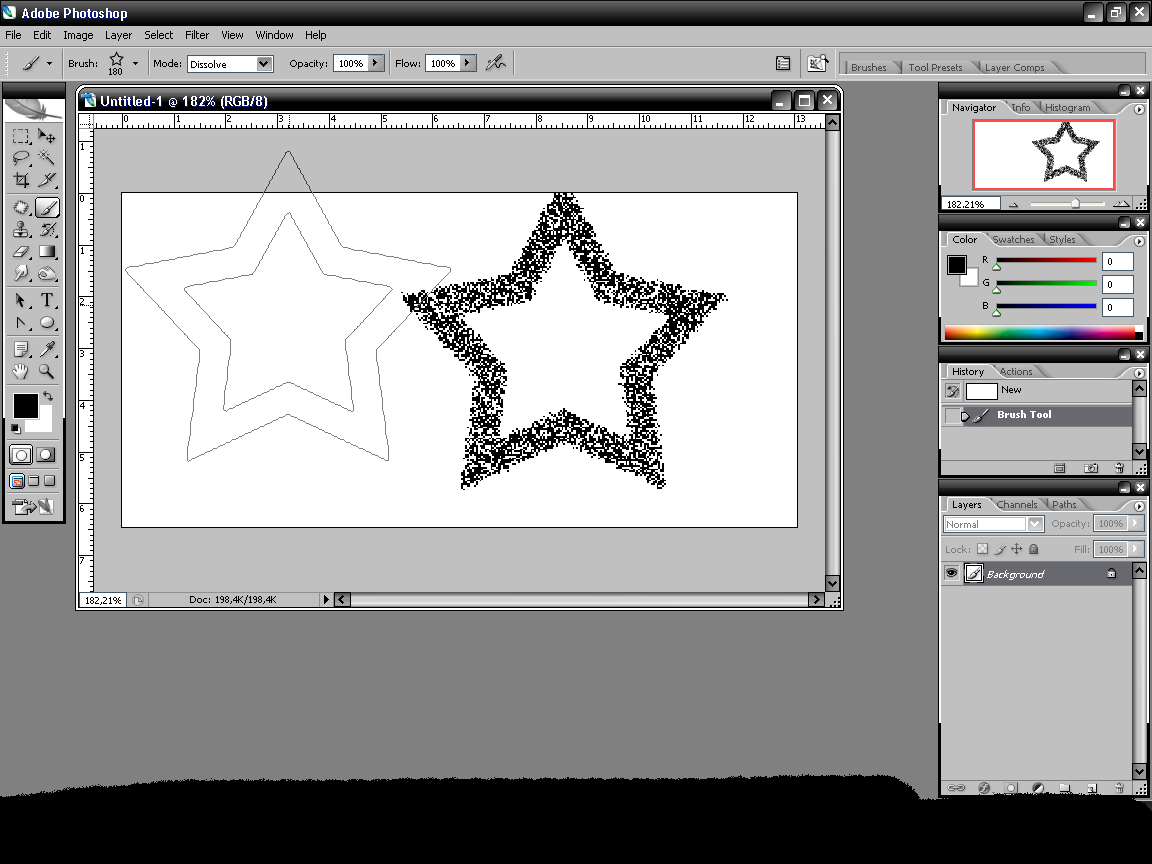Set history brush source for Brush Tool state
Image resolution: width=1152 pixels, height=864 pixels.
click(x=952, y=416)
